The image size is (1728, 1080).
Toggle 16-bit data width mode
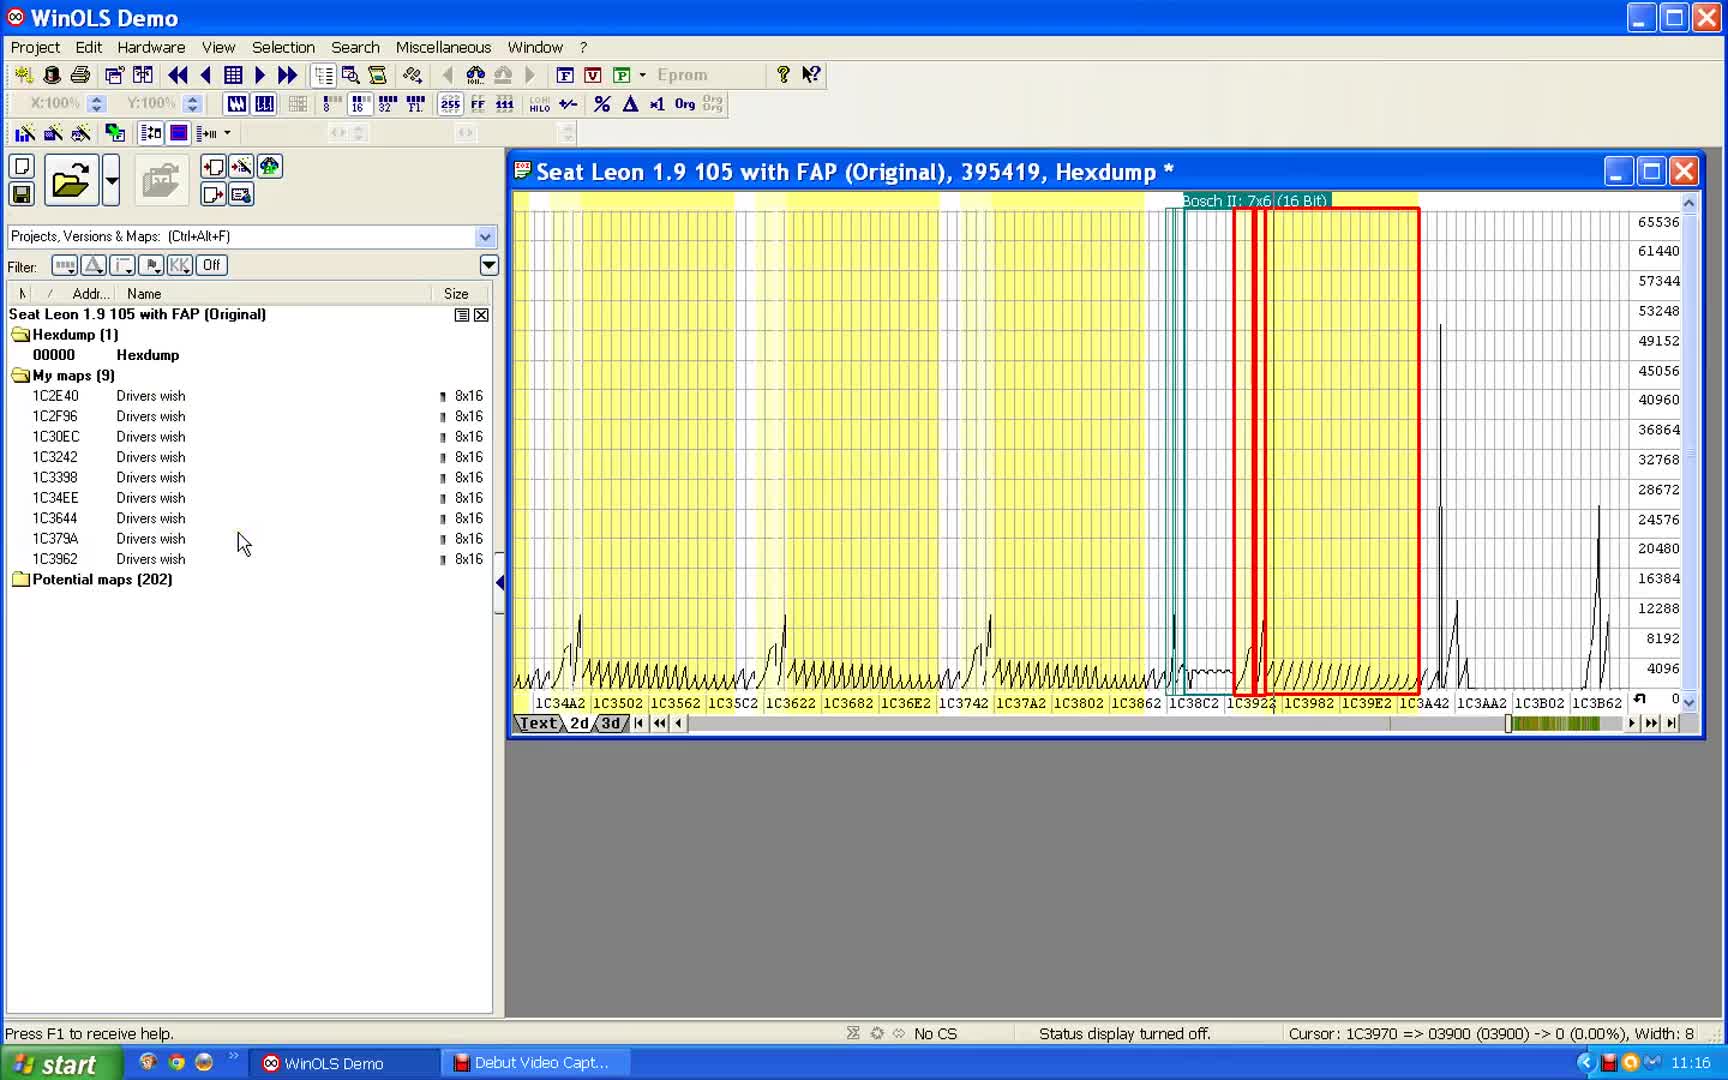click(x=359, y=104)
